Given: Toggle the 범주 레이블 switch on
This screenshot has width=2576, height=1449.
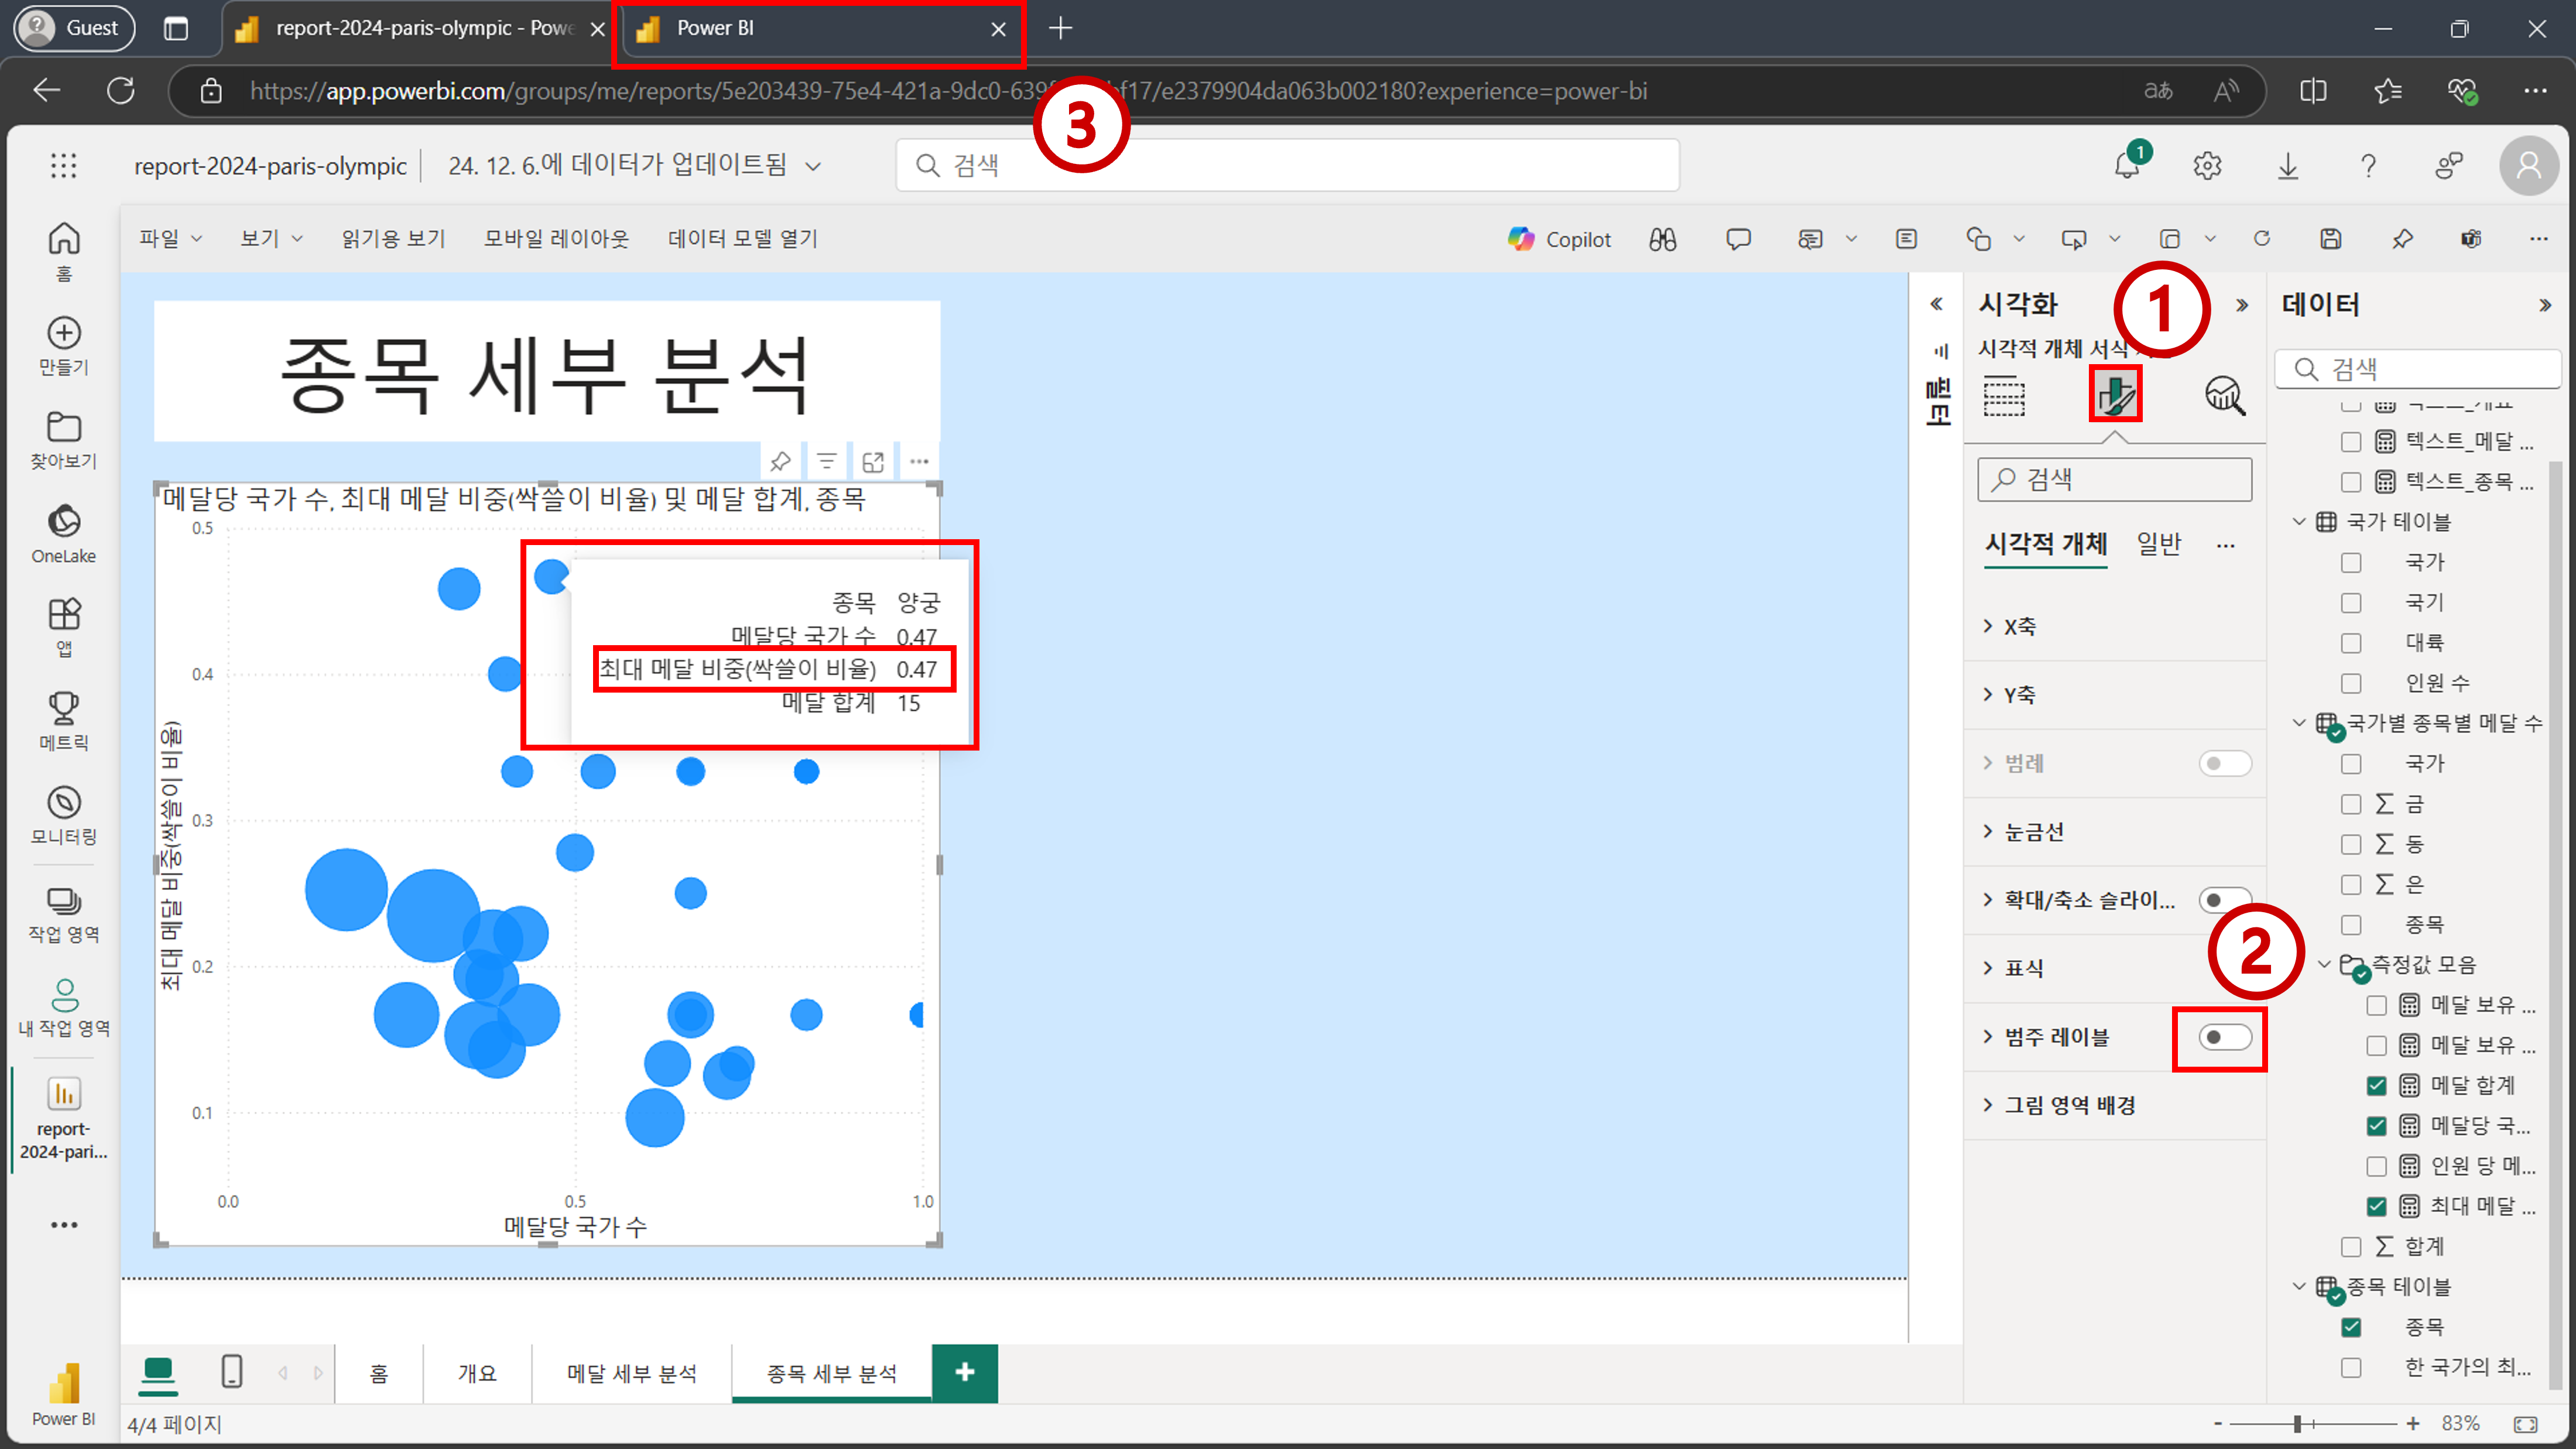Looking at the screenshot, I should [x=2223, y=1037].
